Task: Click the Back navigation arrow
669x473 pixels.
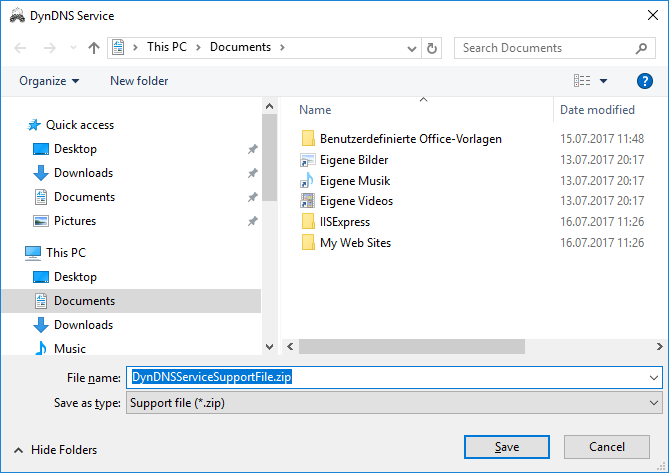Action: (20, 48)
